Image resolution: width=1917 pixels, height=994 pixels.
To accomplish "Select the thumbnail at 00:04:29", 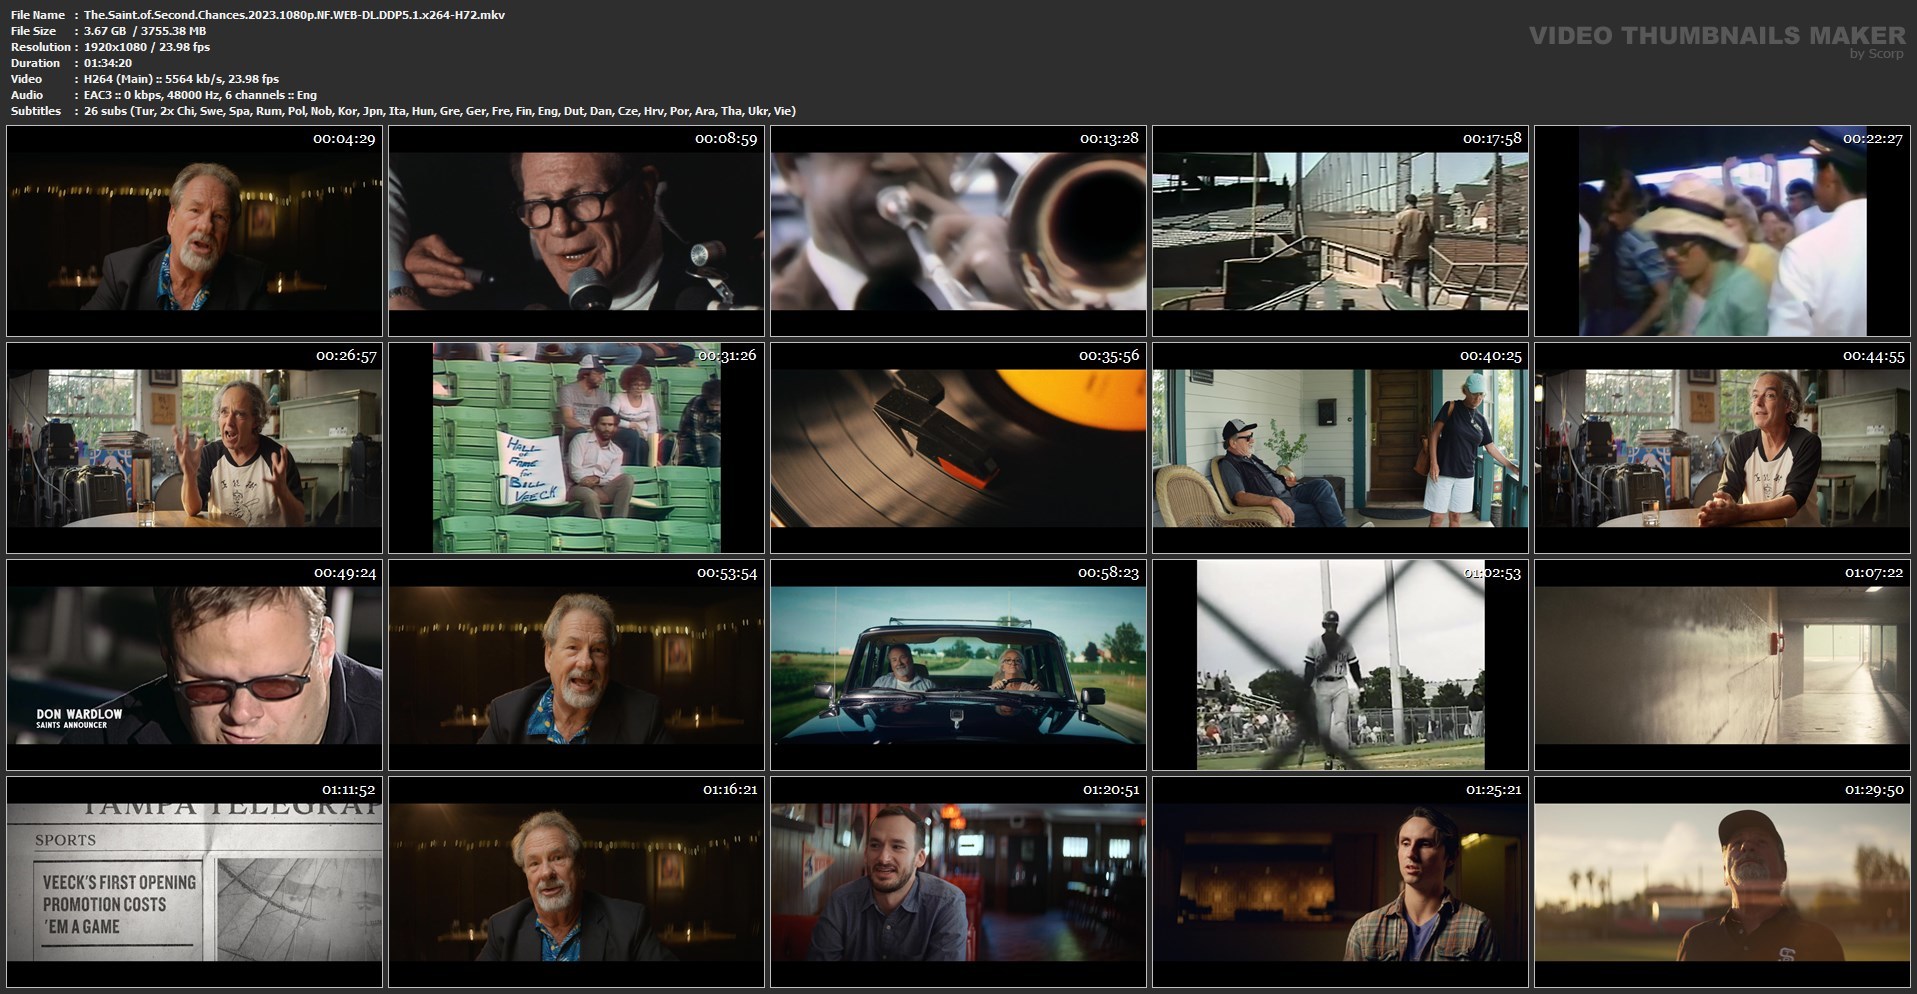I will pyautogui.click(x=195, y=231).
